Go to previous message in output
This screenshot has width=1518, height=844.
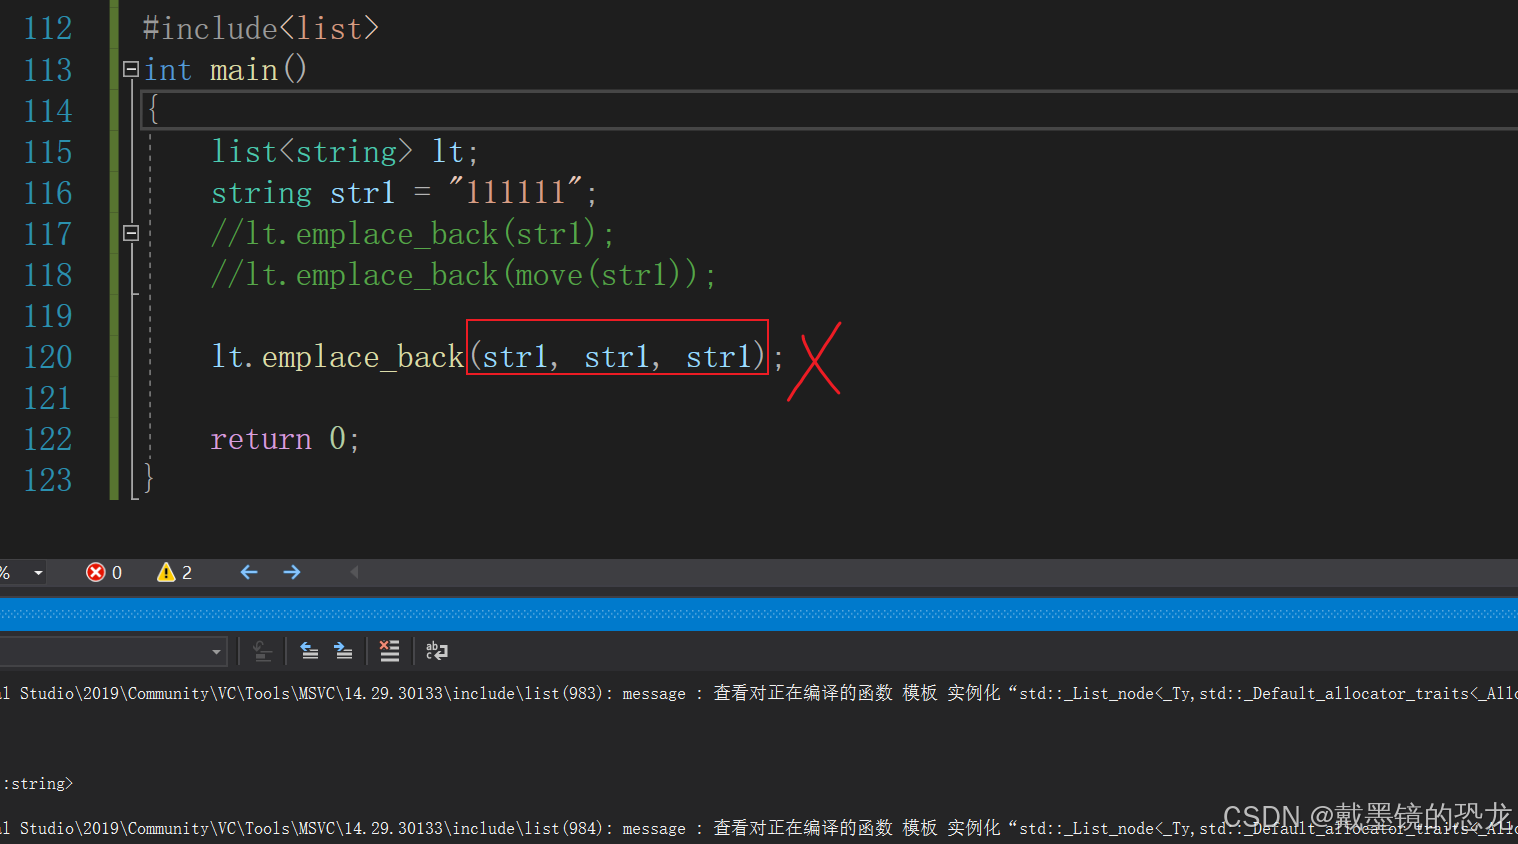(309, 651)
